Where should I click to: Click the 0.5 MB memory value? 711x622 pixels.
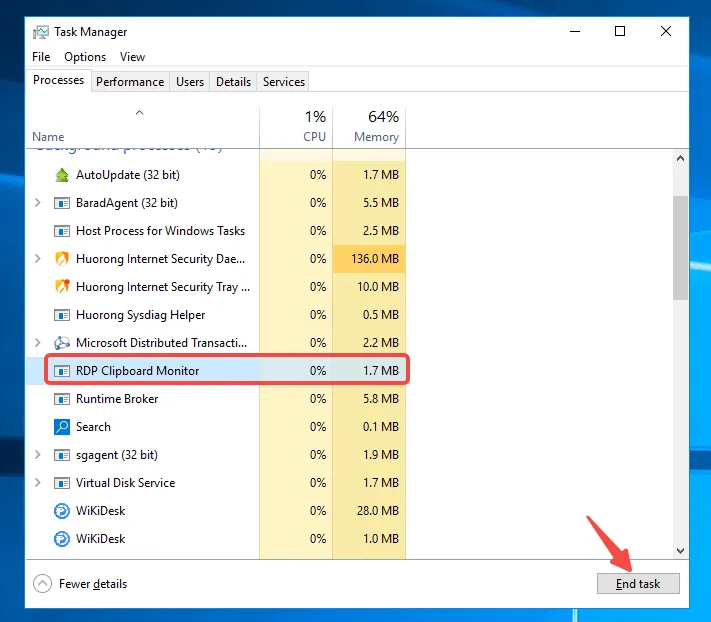click(381, 315)
